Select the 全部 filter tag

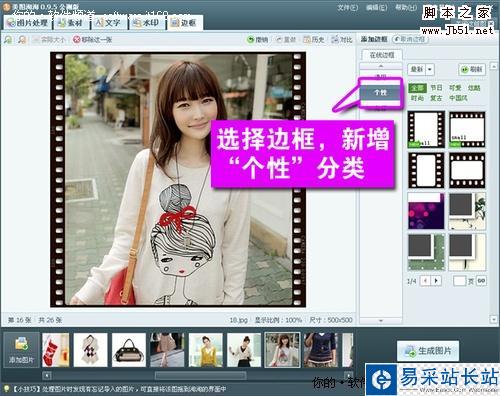point(417,88)
